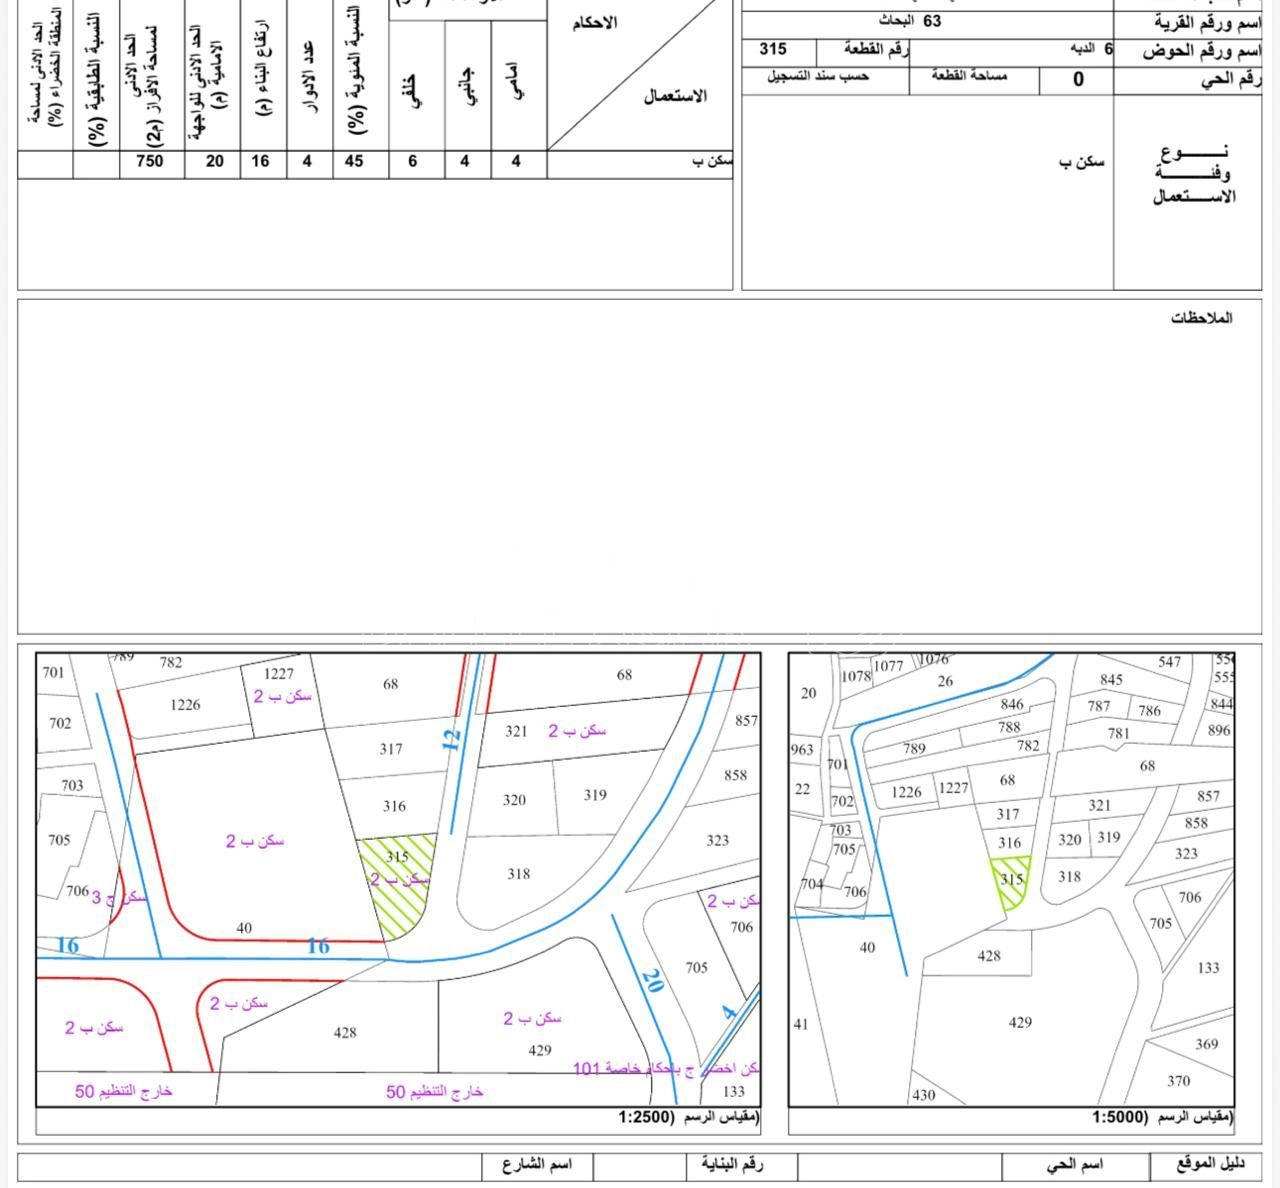The width and height of the screenshot is (1280, 1188).
Task: Click parcel 41 in the 1:5000 map
Action: coord(801,1024)
